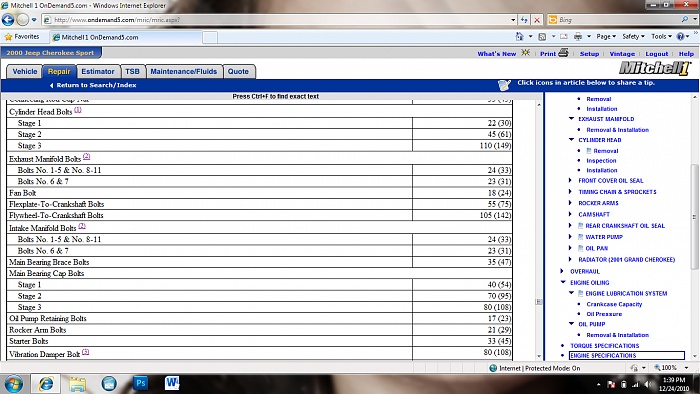Switch to the Vehicle tab
Screen dimensions: 700x394
[25, 71]
